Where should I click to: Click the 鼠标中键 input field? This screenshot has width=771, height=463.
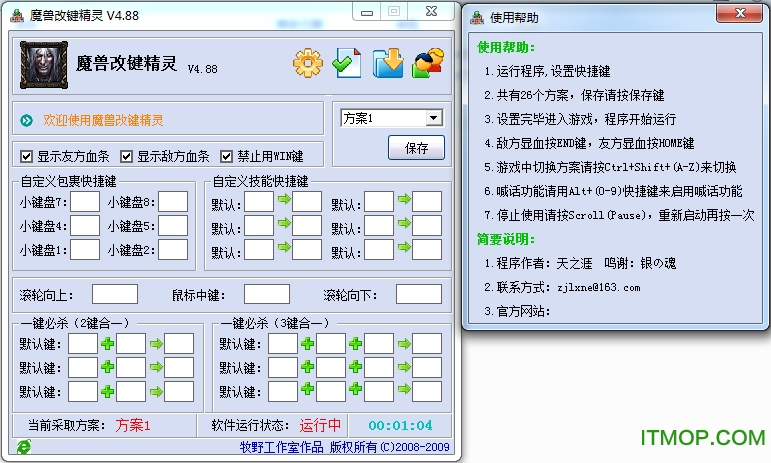coord(266,294)
